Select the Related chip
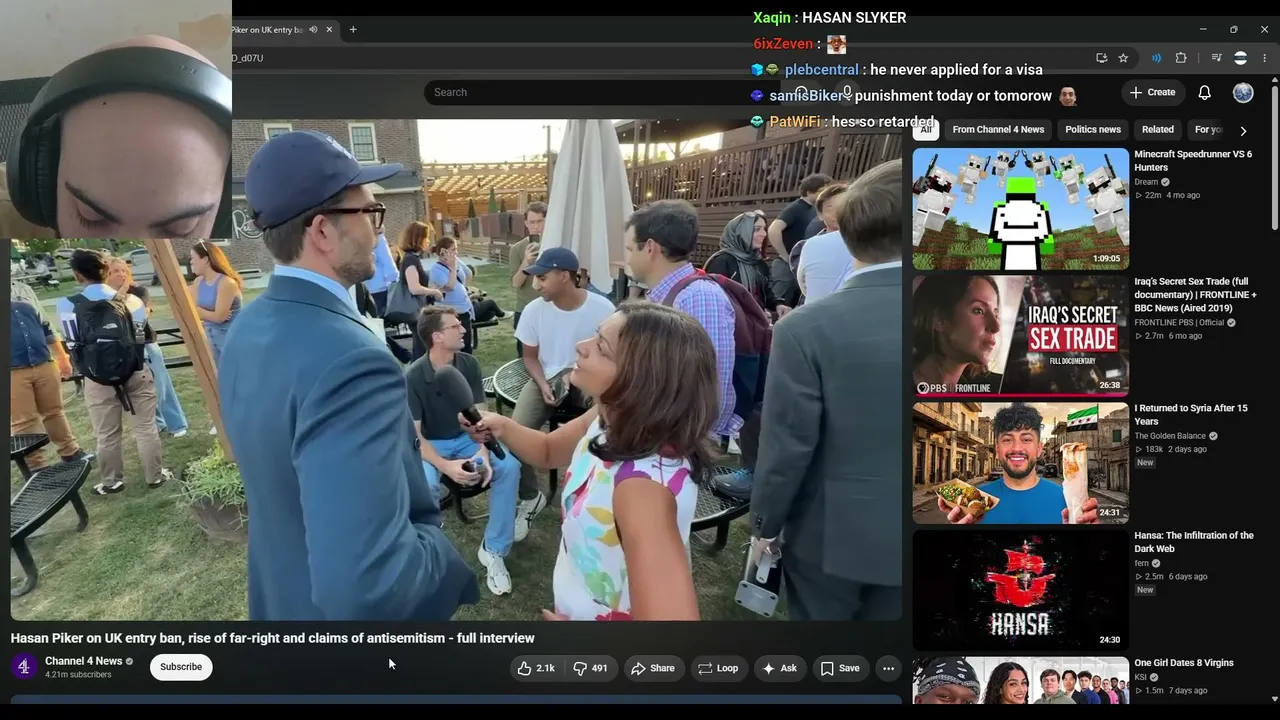1280x720 pixels. click(x=1158, y=129)
